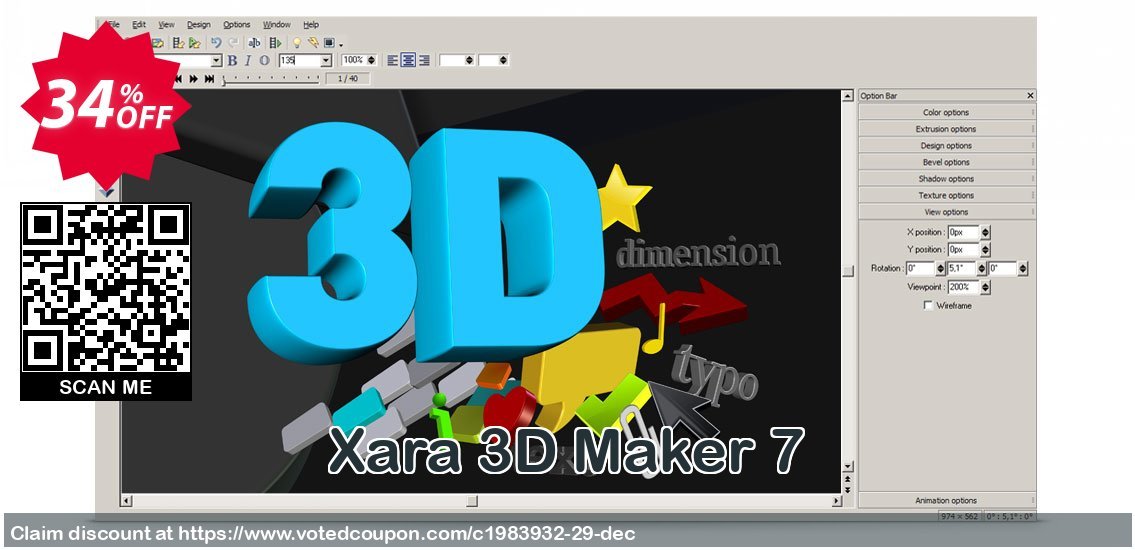This screenshot has height=550, width=1135.
Task: Click the Undo arrow icon
Action: pyautogui.click(x=216, y=43)
